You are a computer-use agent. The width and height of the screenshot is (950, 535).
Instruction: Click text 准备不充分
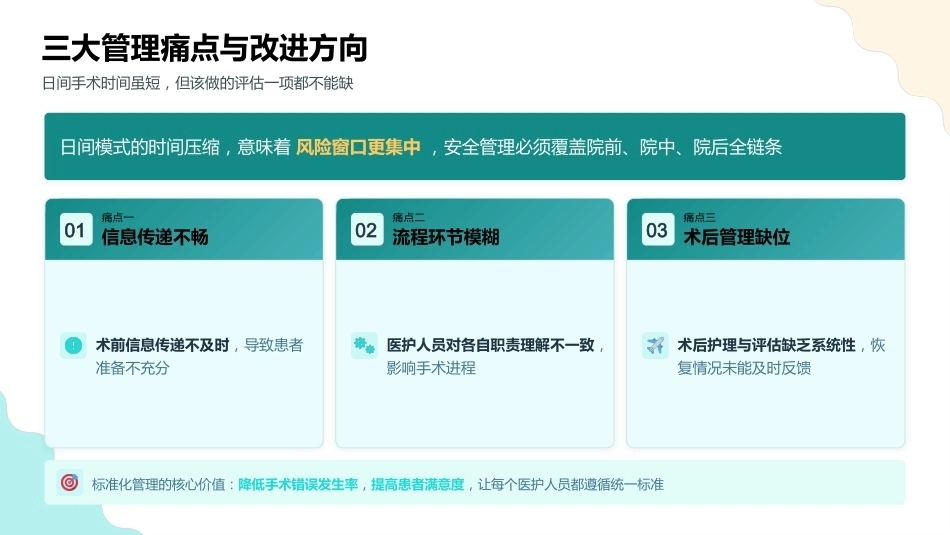click(x=132, y=368)
